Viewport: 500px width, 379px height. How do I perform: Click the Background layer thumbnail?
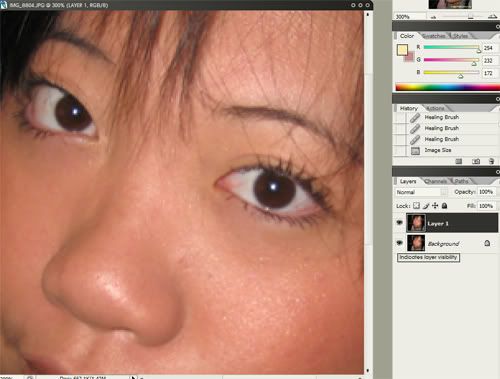pyautogui.click(x=416, y=243)
